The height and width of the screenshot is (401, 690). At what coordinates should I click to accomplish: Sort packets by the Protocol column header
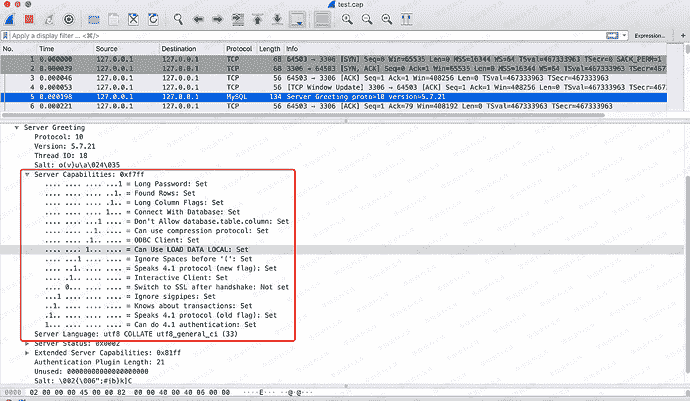coord(239,48)
